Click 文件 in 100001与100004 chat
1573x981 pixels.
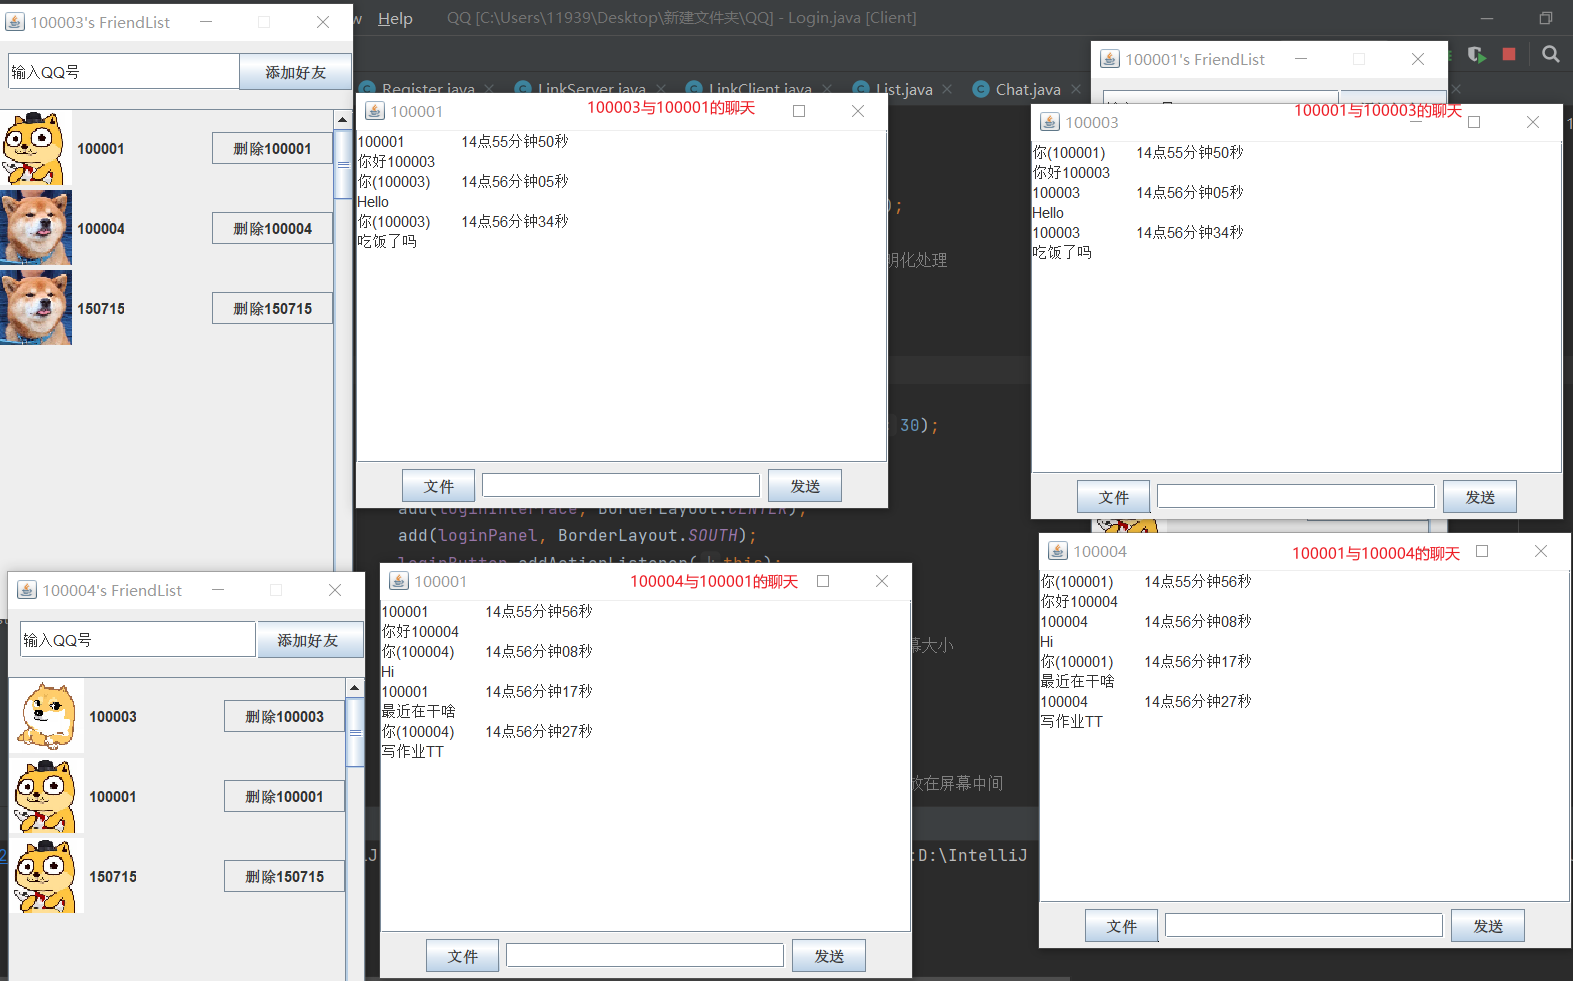pyautogui.click(x=1121, y=926)
